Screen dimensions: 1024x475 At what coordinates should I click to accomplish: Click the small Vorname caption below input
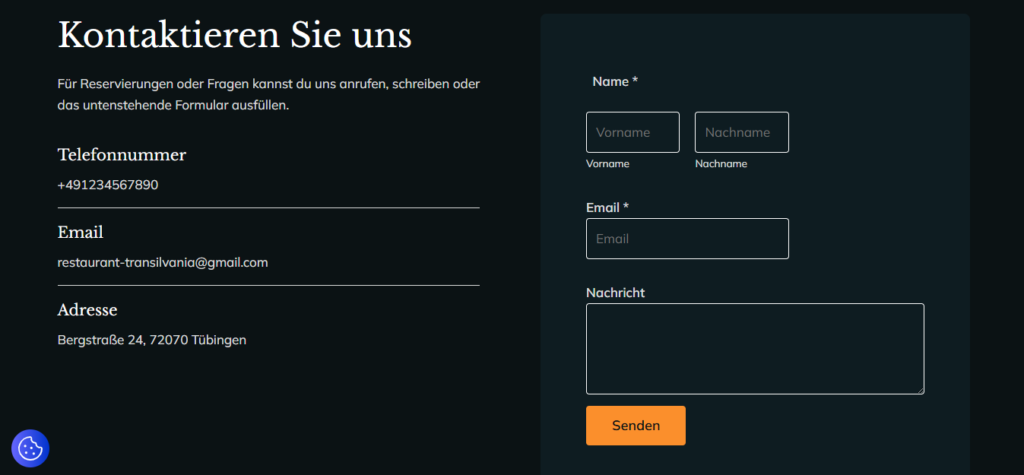point(607,164)
